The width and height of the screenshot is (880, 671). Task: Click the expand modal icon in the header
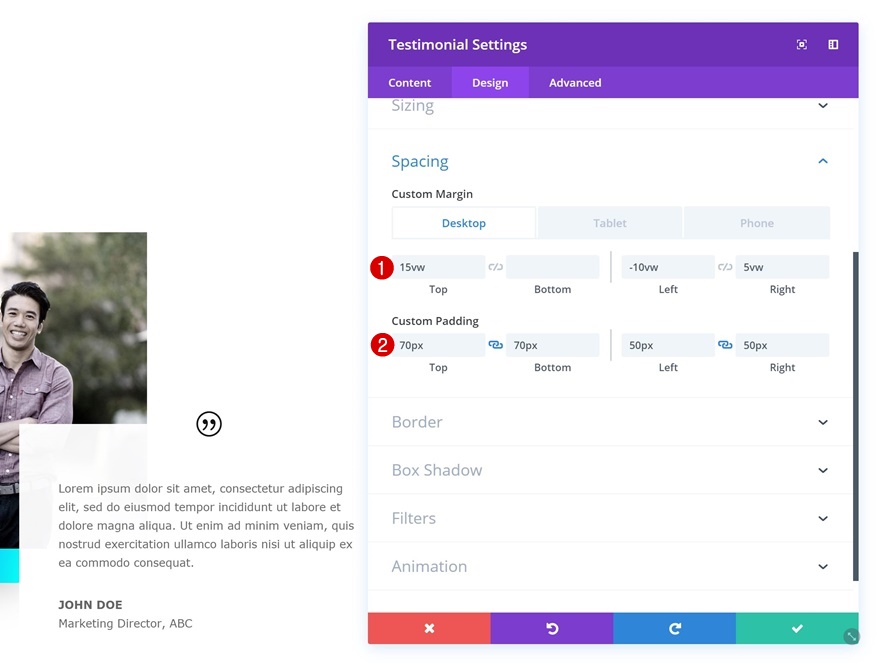pyautogui.click(x=801, y=44)
